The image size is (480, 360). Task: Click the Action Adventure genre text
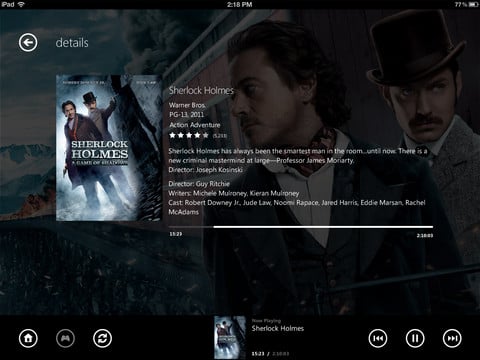coord(195,125)
